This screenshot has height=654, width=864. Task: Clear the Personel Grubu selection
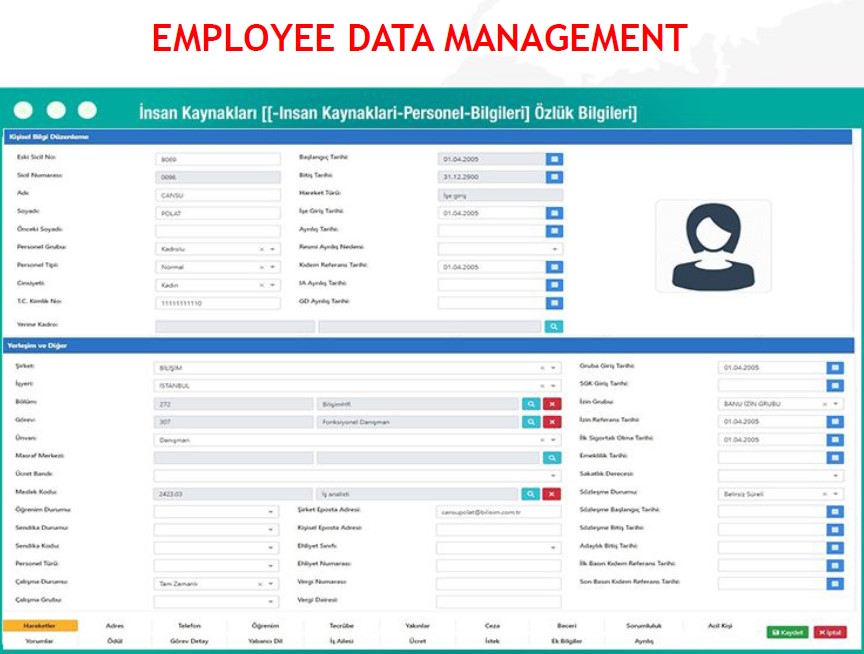pos(261,250)
